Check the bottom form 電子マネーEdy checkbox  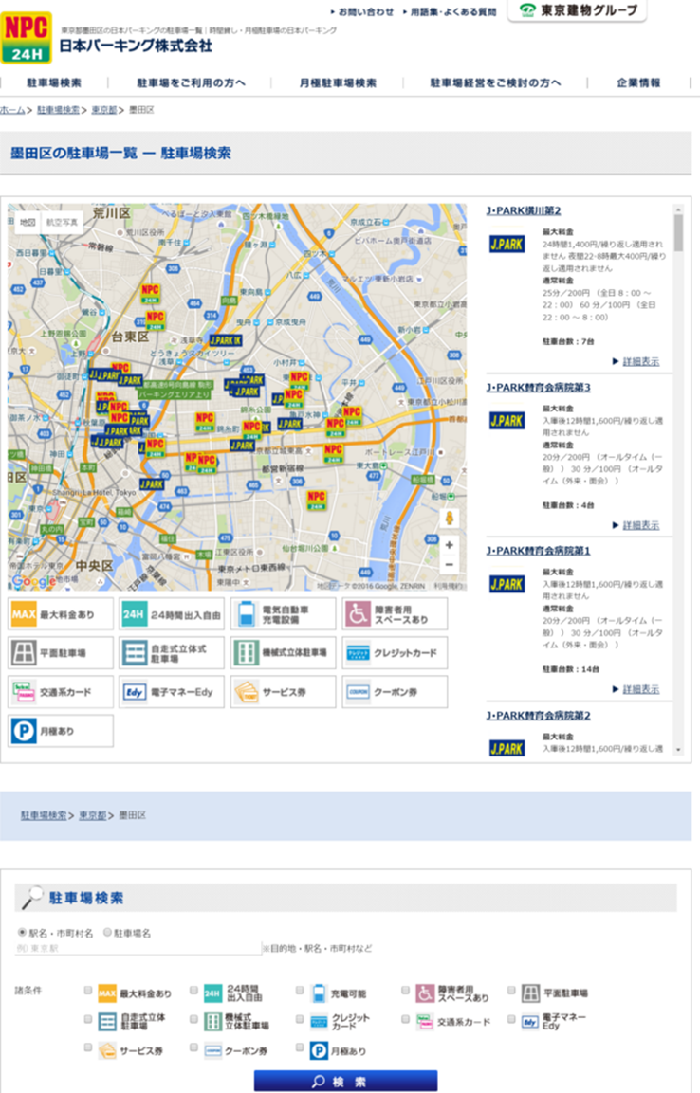coord(511,1019)
